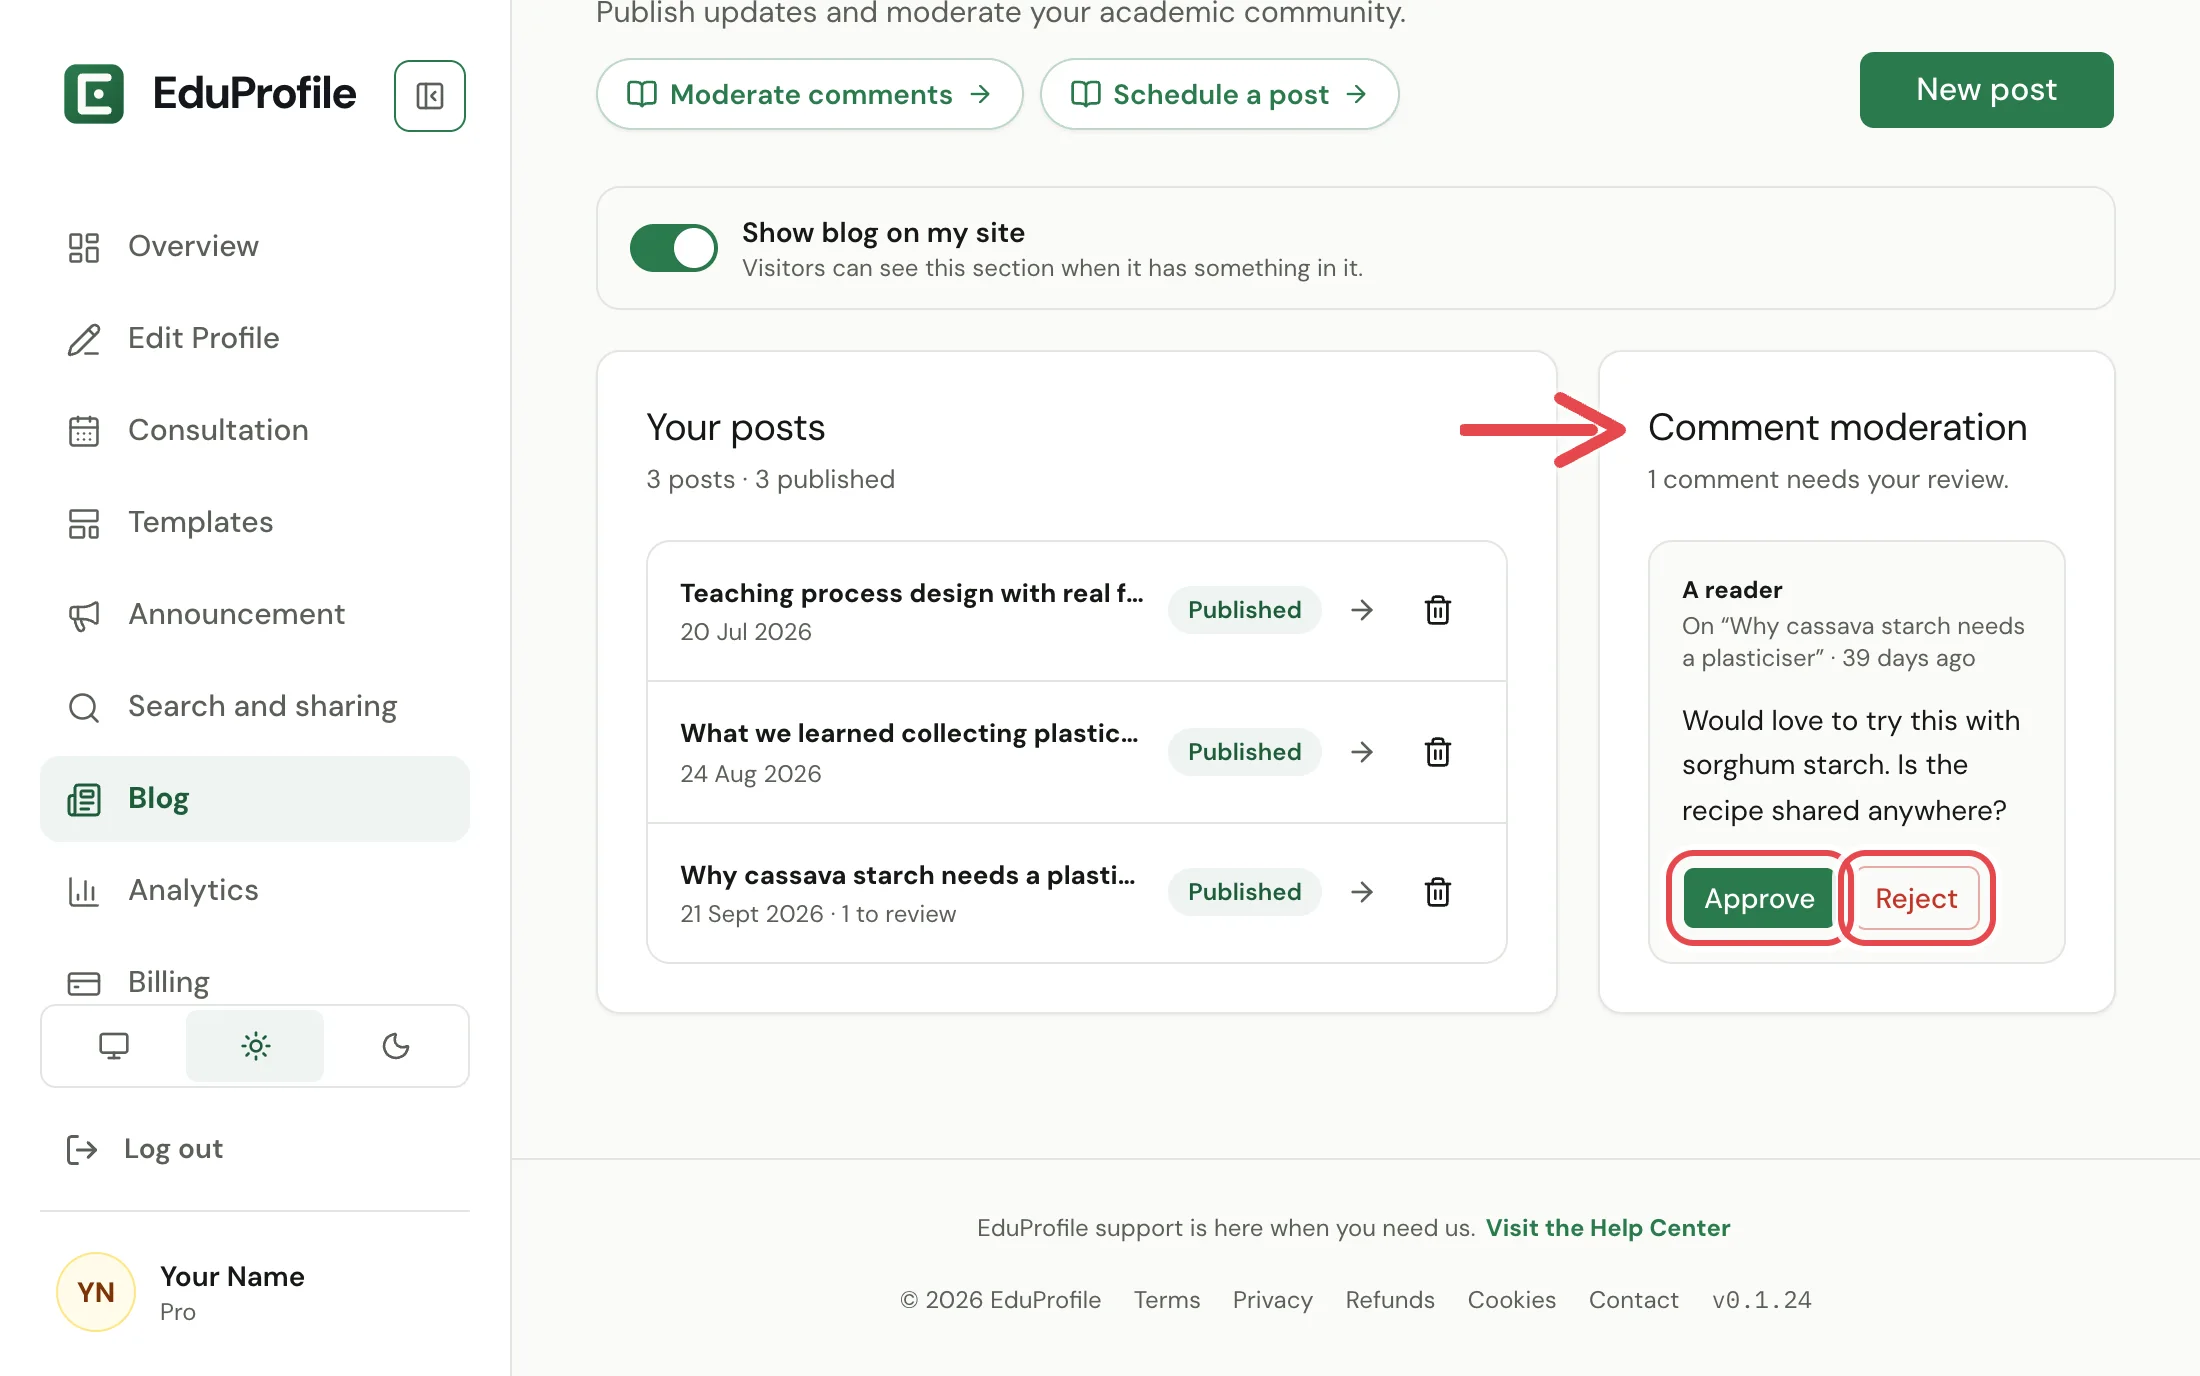
Task: Log out of the account
Action: pyautogui.click(x=145, y=1149)
